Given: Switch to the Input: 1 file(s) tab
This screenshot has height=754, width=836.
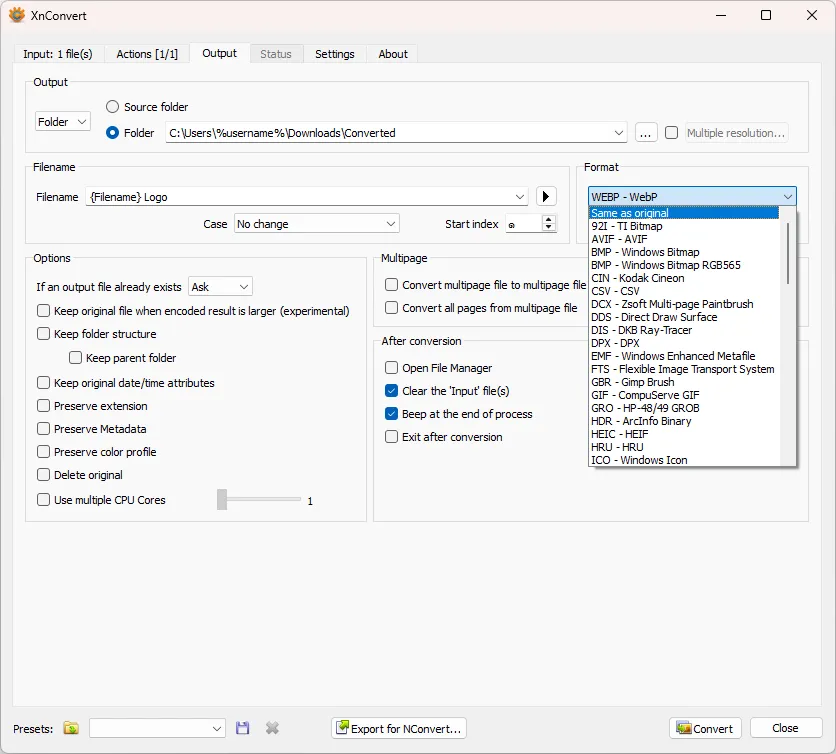Looking at the screenshot, I should pyautogui.click(x=58, y=54).
